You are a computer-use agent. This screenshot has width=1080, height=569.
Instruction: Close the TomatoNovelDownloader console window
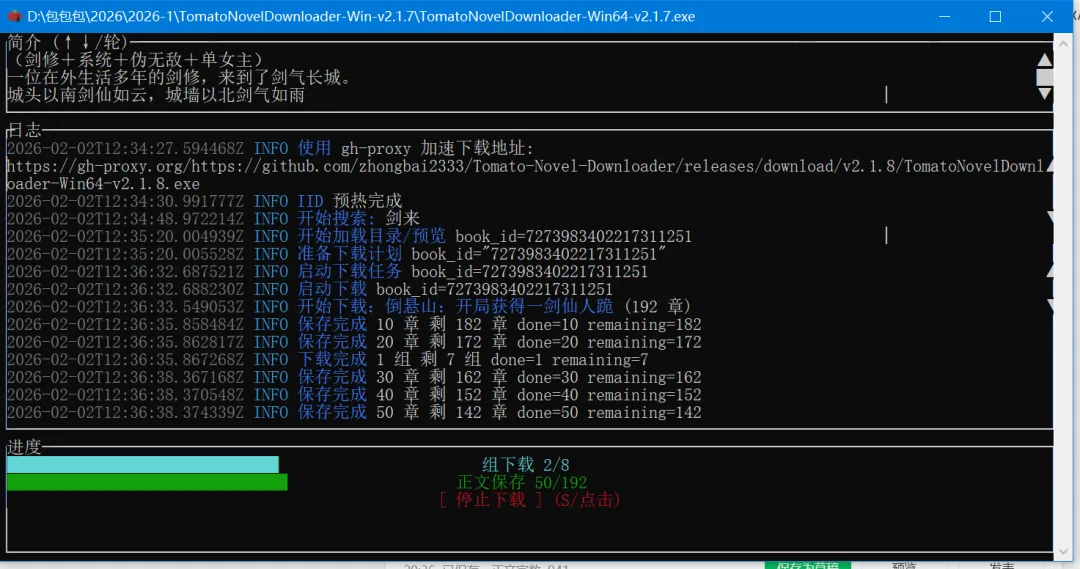[1047, 16]
